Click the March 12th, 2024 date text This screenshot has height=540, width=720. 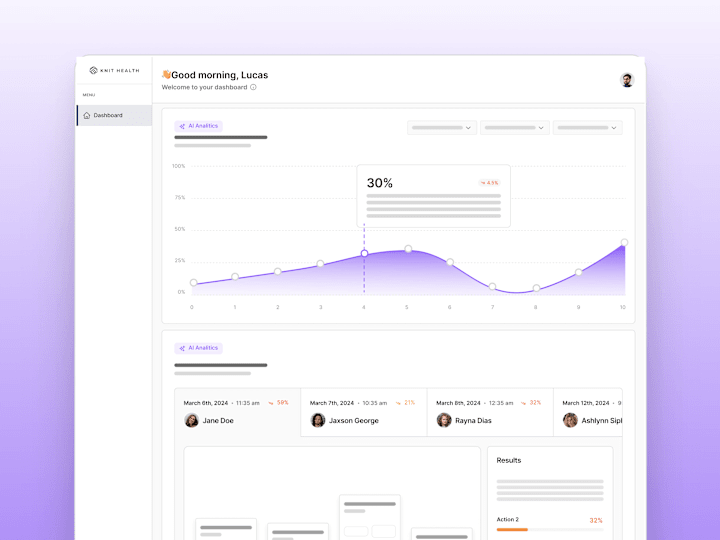(586, 403)
